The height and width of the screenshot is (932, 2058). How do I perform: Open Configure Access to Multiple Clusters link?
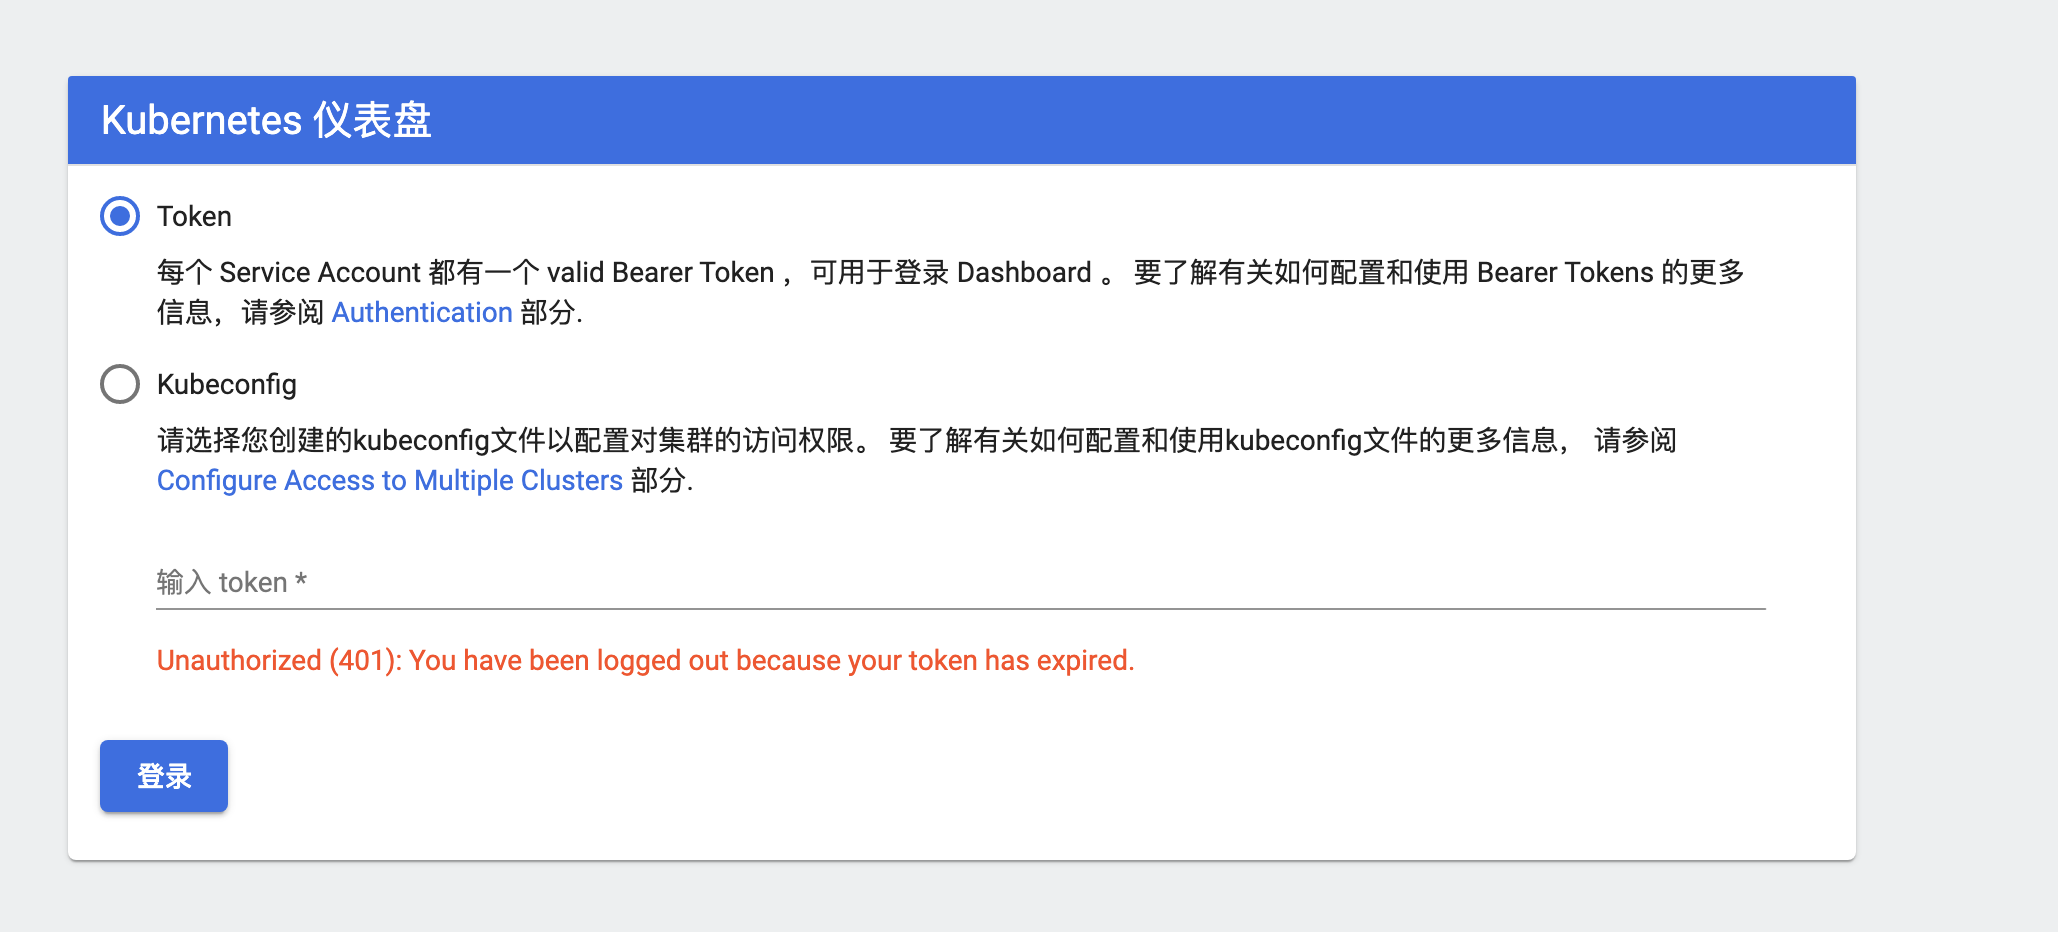(x=390, y=480)
